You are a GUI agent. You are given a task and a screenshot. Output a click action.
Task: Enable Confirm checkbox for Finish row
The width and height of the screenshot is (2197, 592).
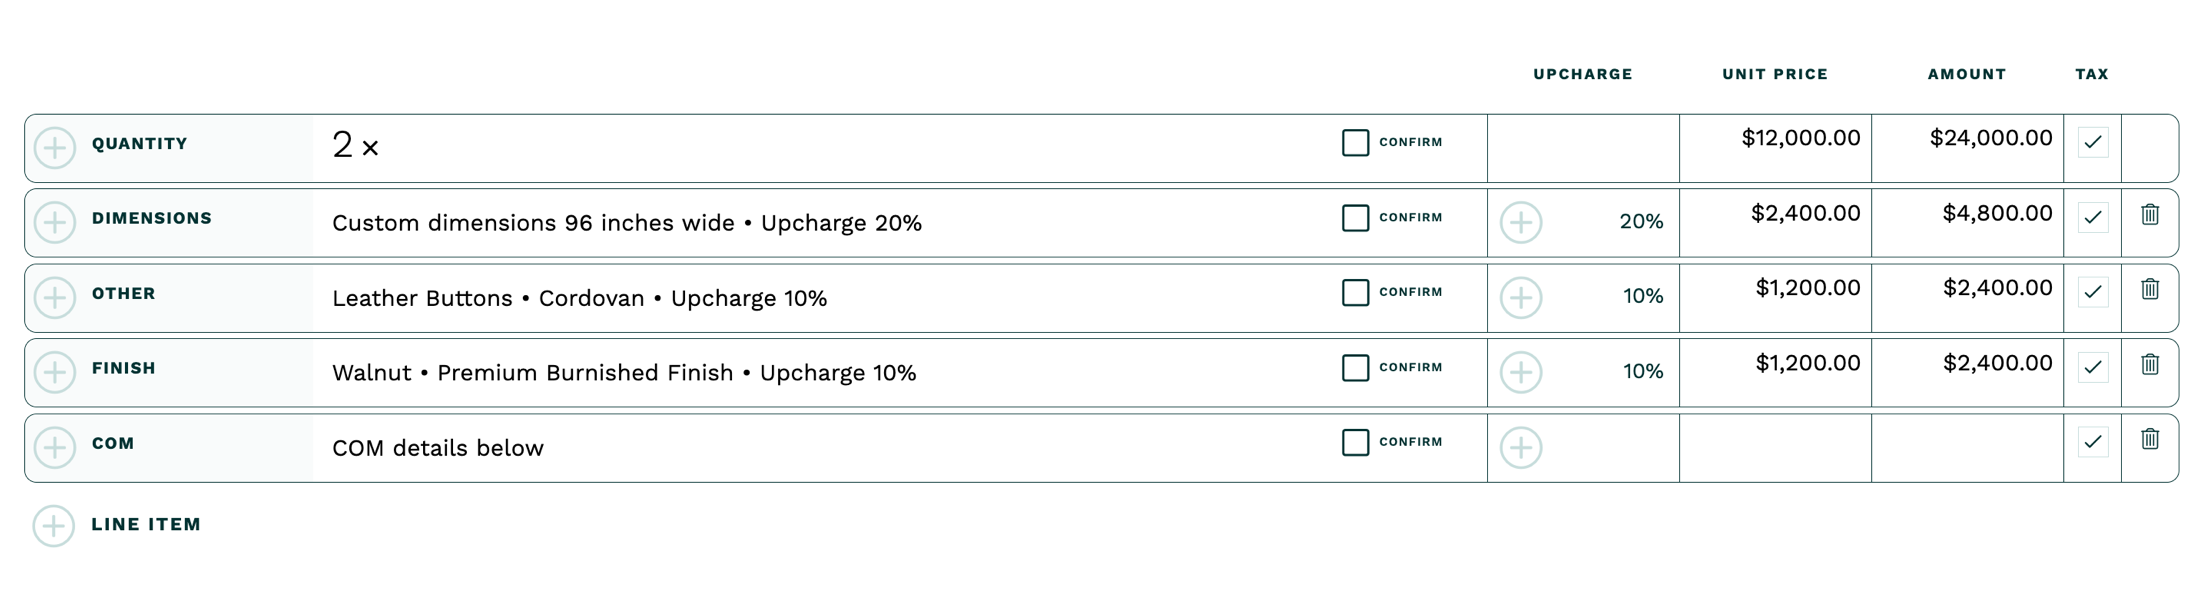click(x=1355, y=368)
